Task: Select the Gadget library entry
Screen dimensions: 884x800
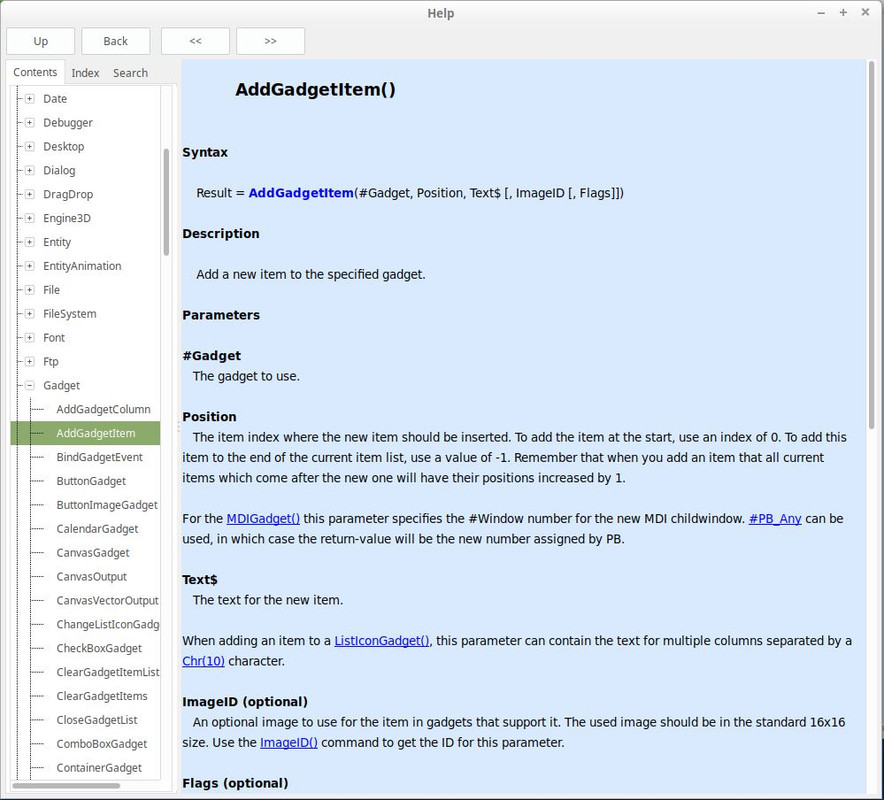Action: [x=61, y=386]
